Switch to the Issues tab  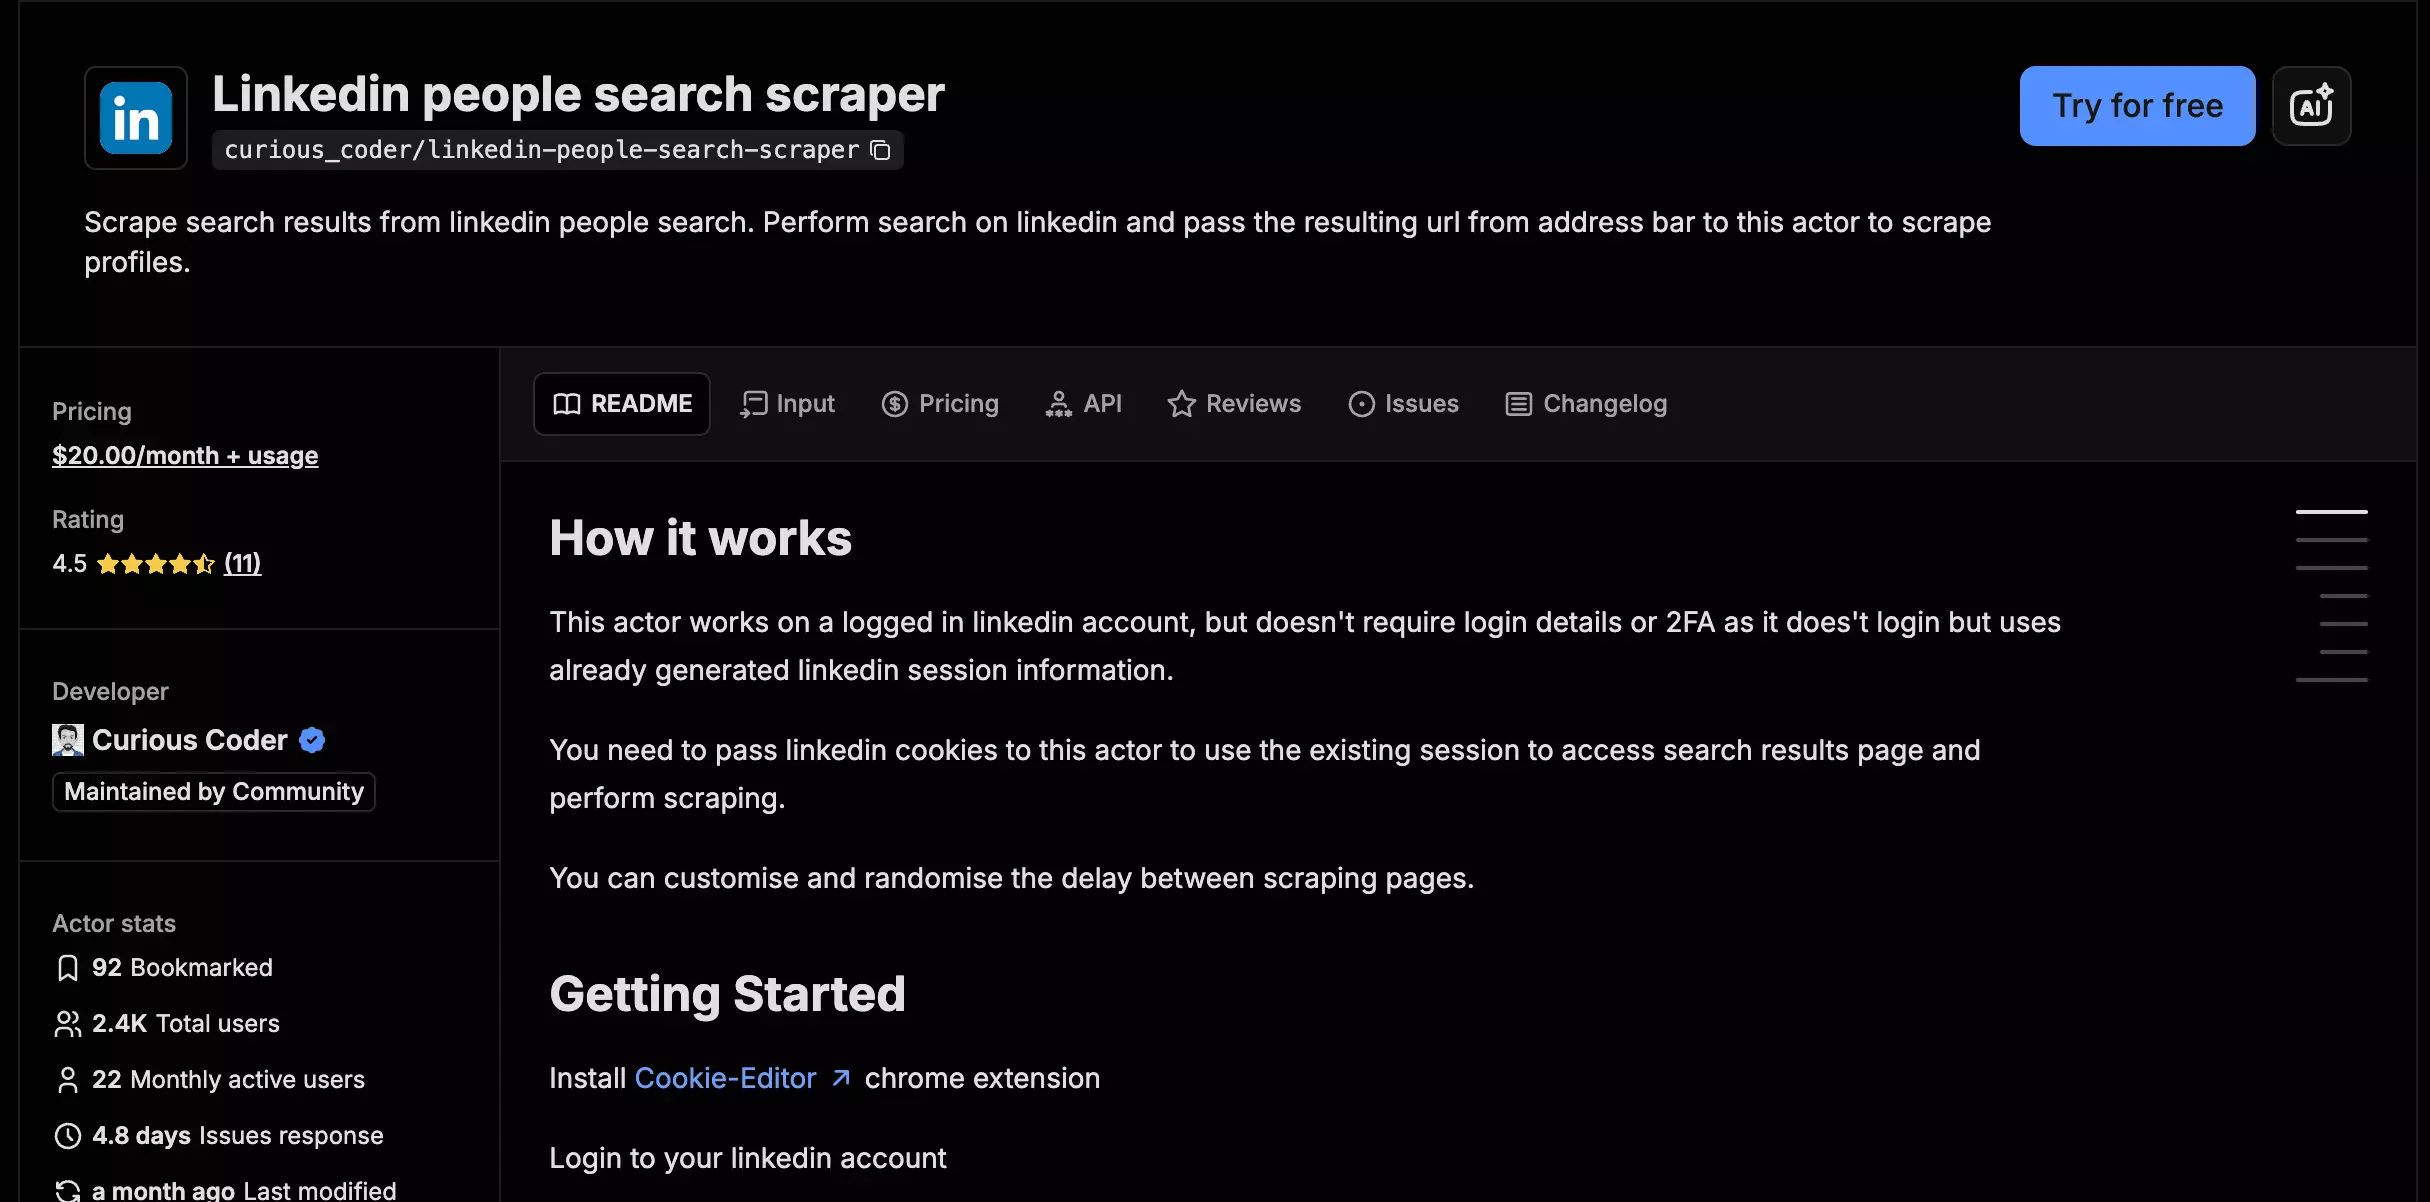[x=1403, y=404]
